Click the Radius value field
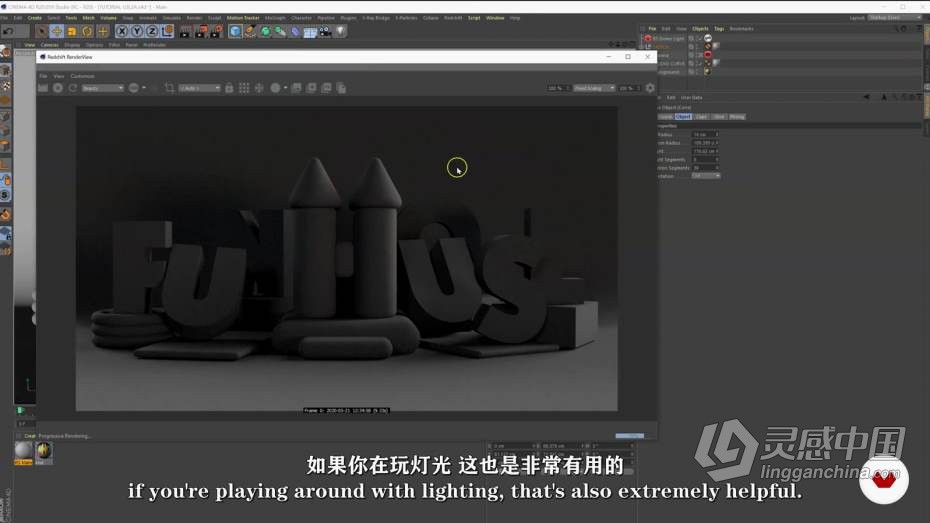The height and width of the screenshot is (523, 930). click(705, 135)
